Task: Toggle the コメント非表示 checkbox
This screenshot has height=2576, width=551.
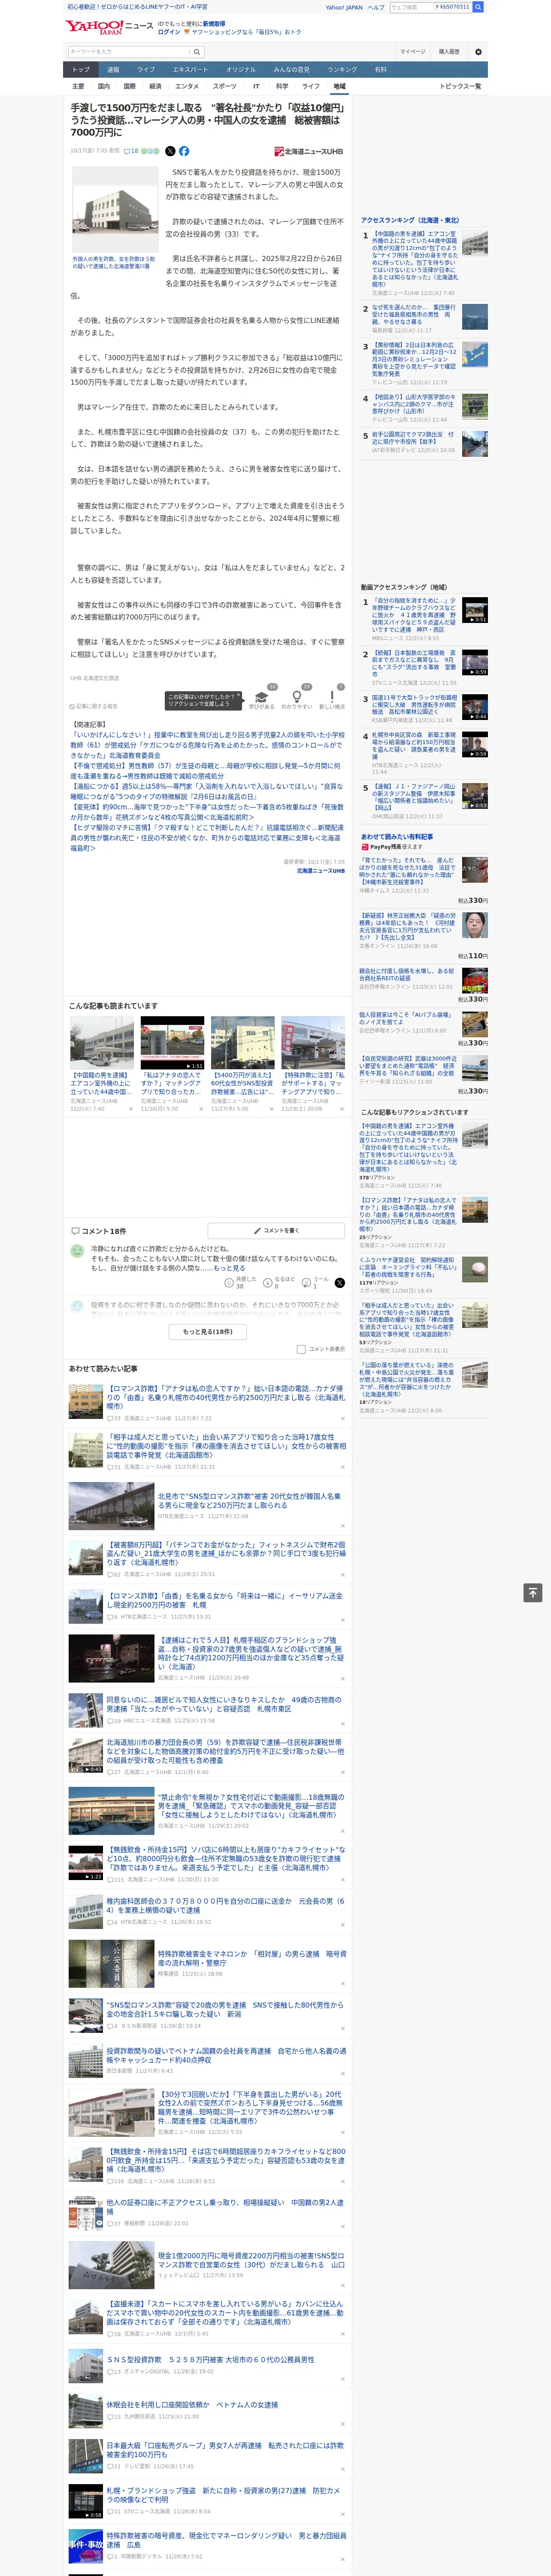Action: [301, 1349]
